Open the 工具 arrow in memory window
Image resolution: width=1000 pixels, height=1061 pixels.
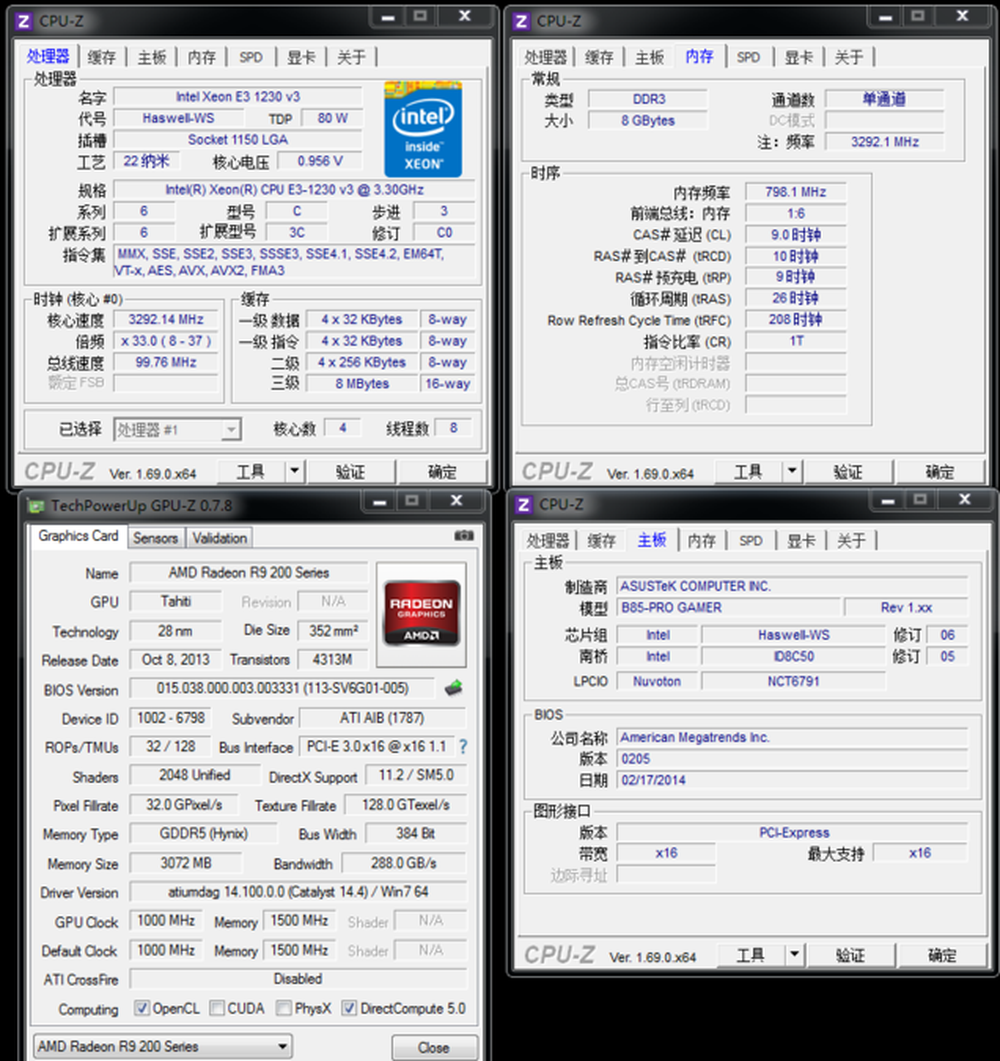tap(792, 471)
